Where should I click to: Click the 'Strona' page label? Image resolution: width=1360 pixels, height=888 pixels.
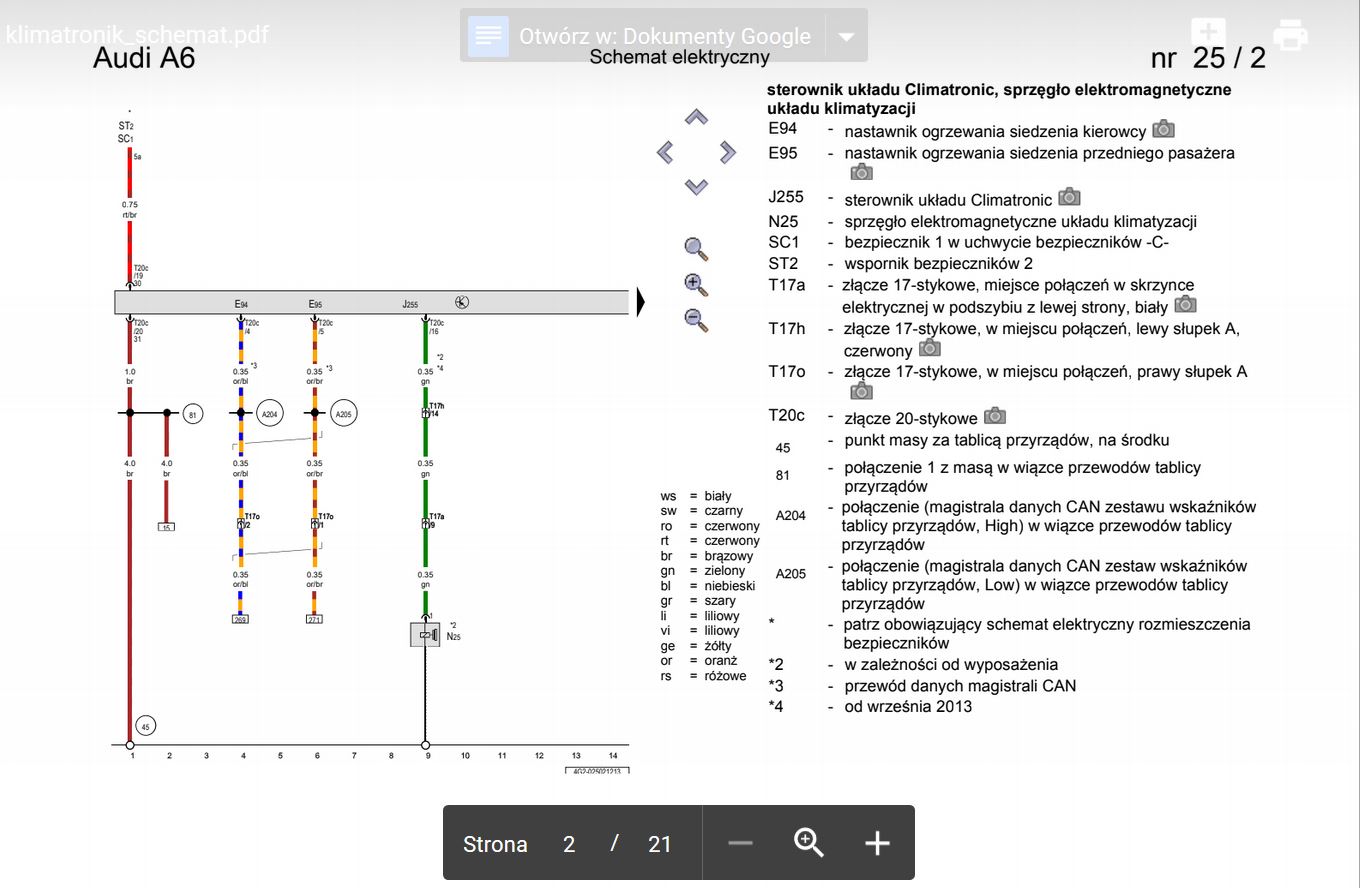pyautogui.click(x=495, y=844)
